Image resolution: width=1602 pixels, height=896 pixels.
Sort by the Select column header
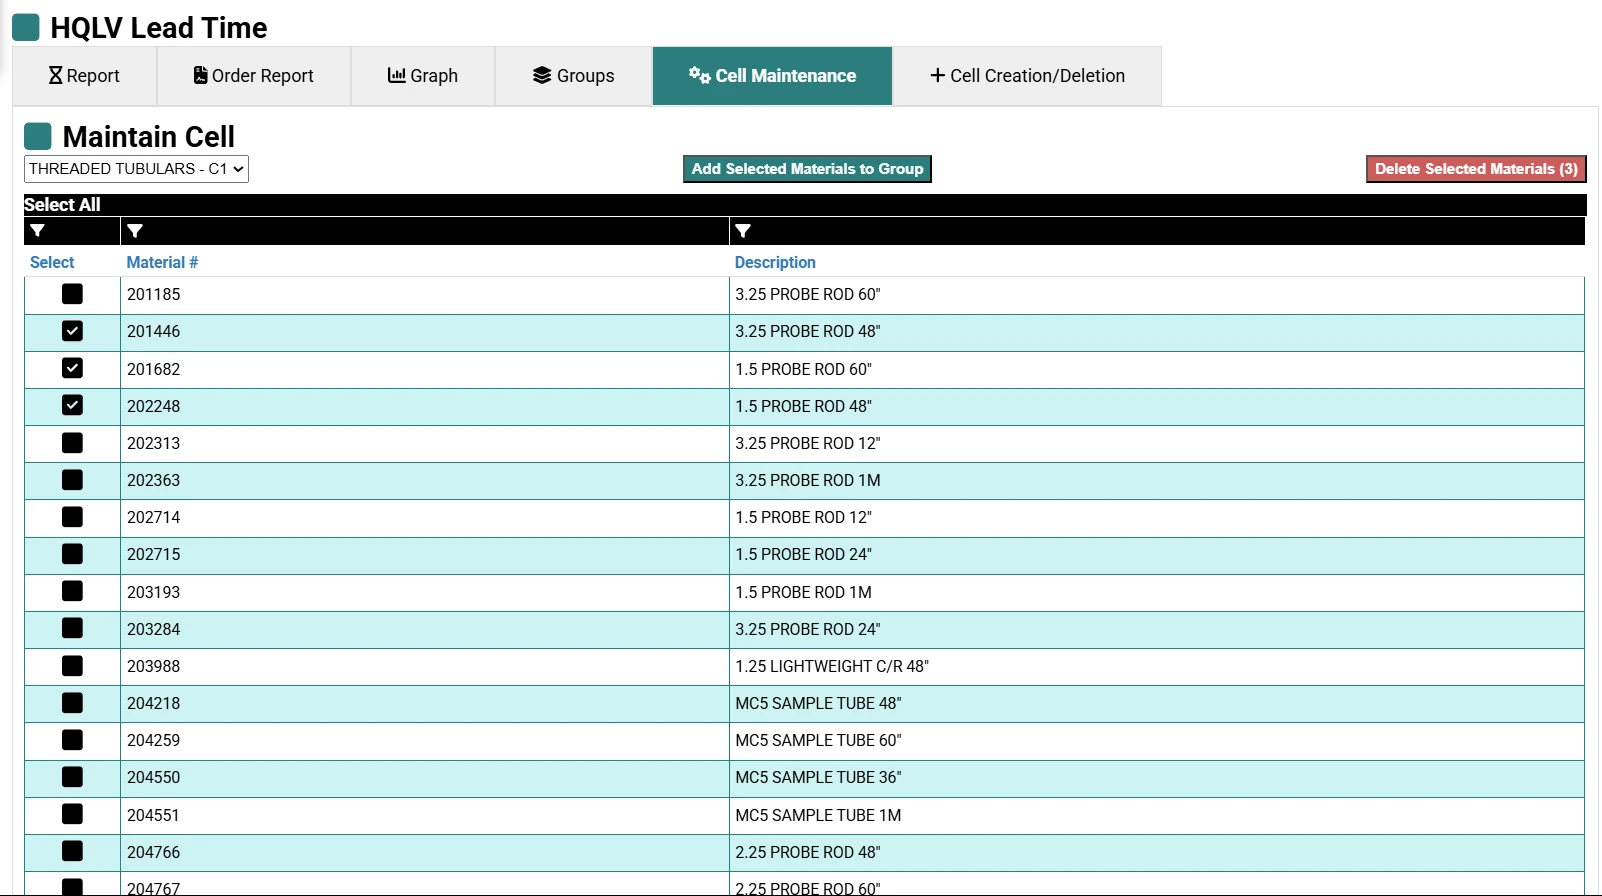[52, 262]
